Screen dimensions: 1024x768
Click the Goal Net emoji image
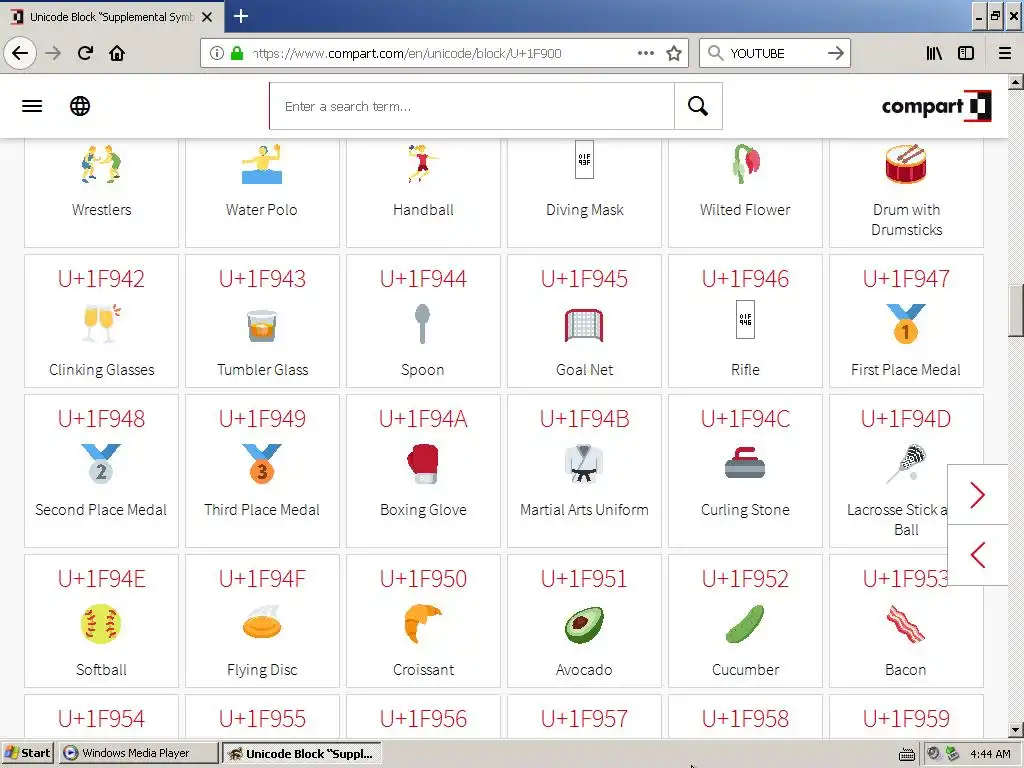coord(584,325)
